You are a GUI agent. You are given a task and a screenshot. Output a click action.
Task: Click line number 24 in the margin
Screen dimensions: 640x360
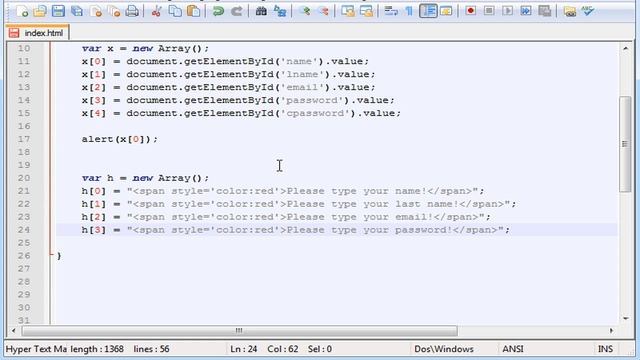coord(24,229)
